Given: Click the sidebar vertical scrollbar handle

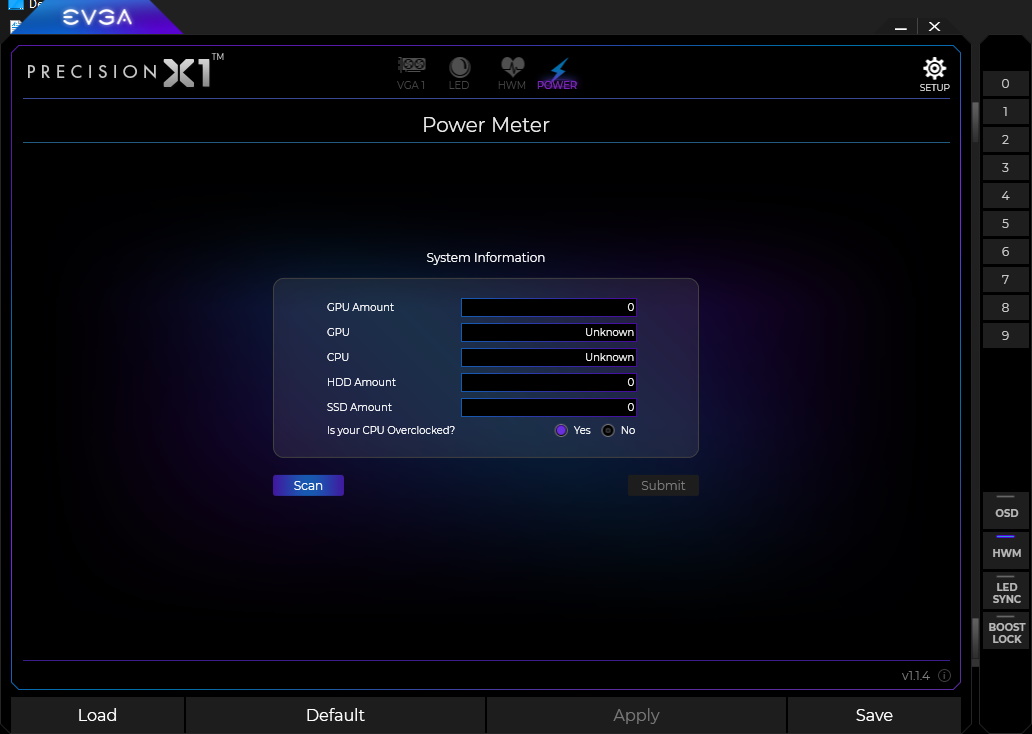Looking at the screenshot, I should click(x=976, y=121).
